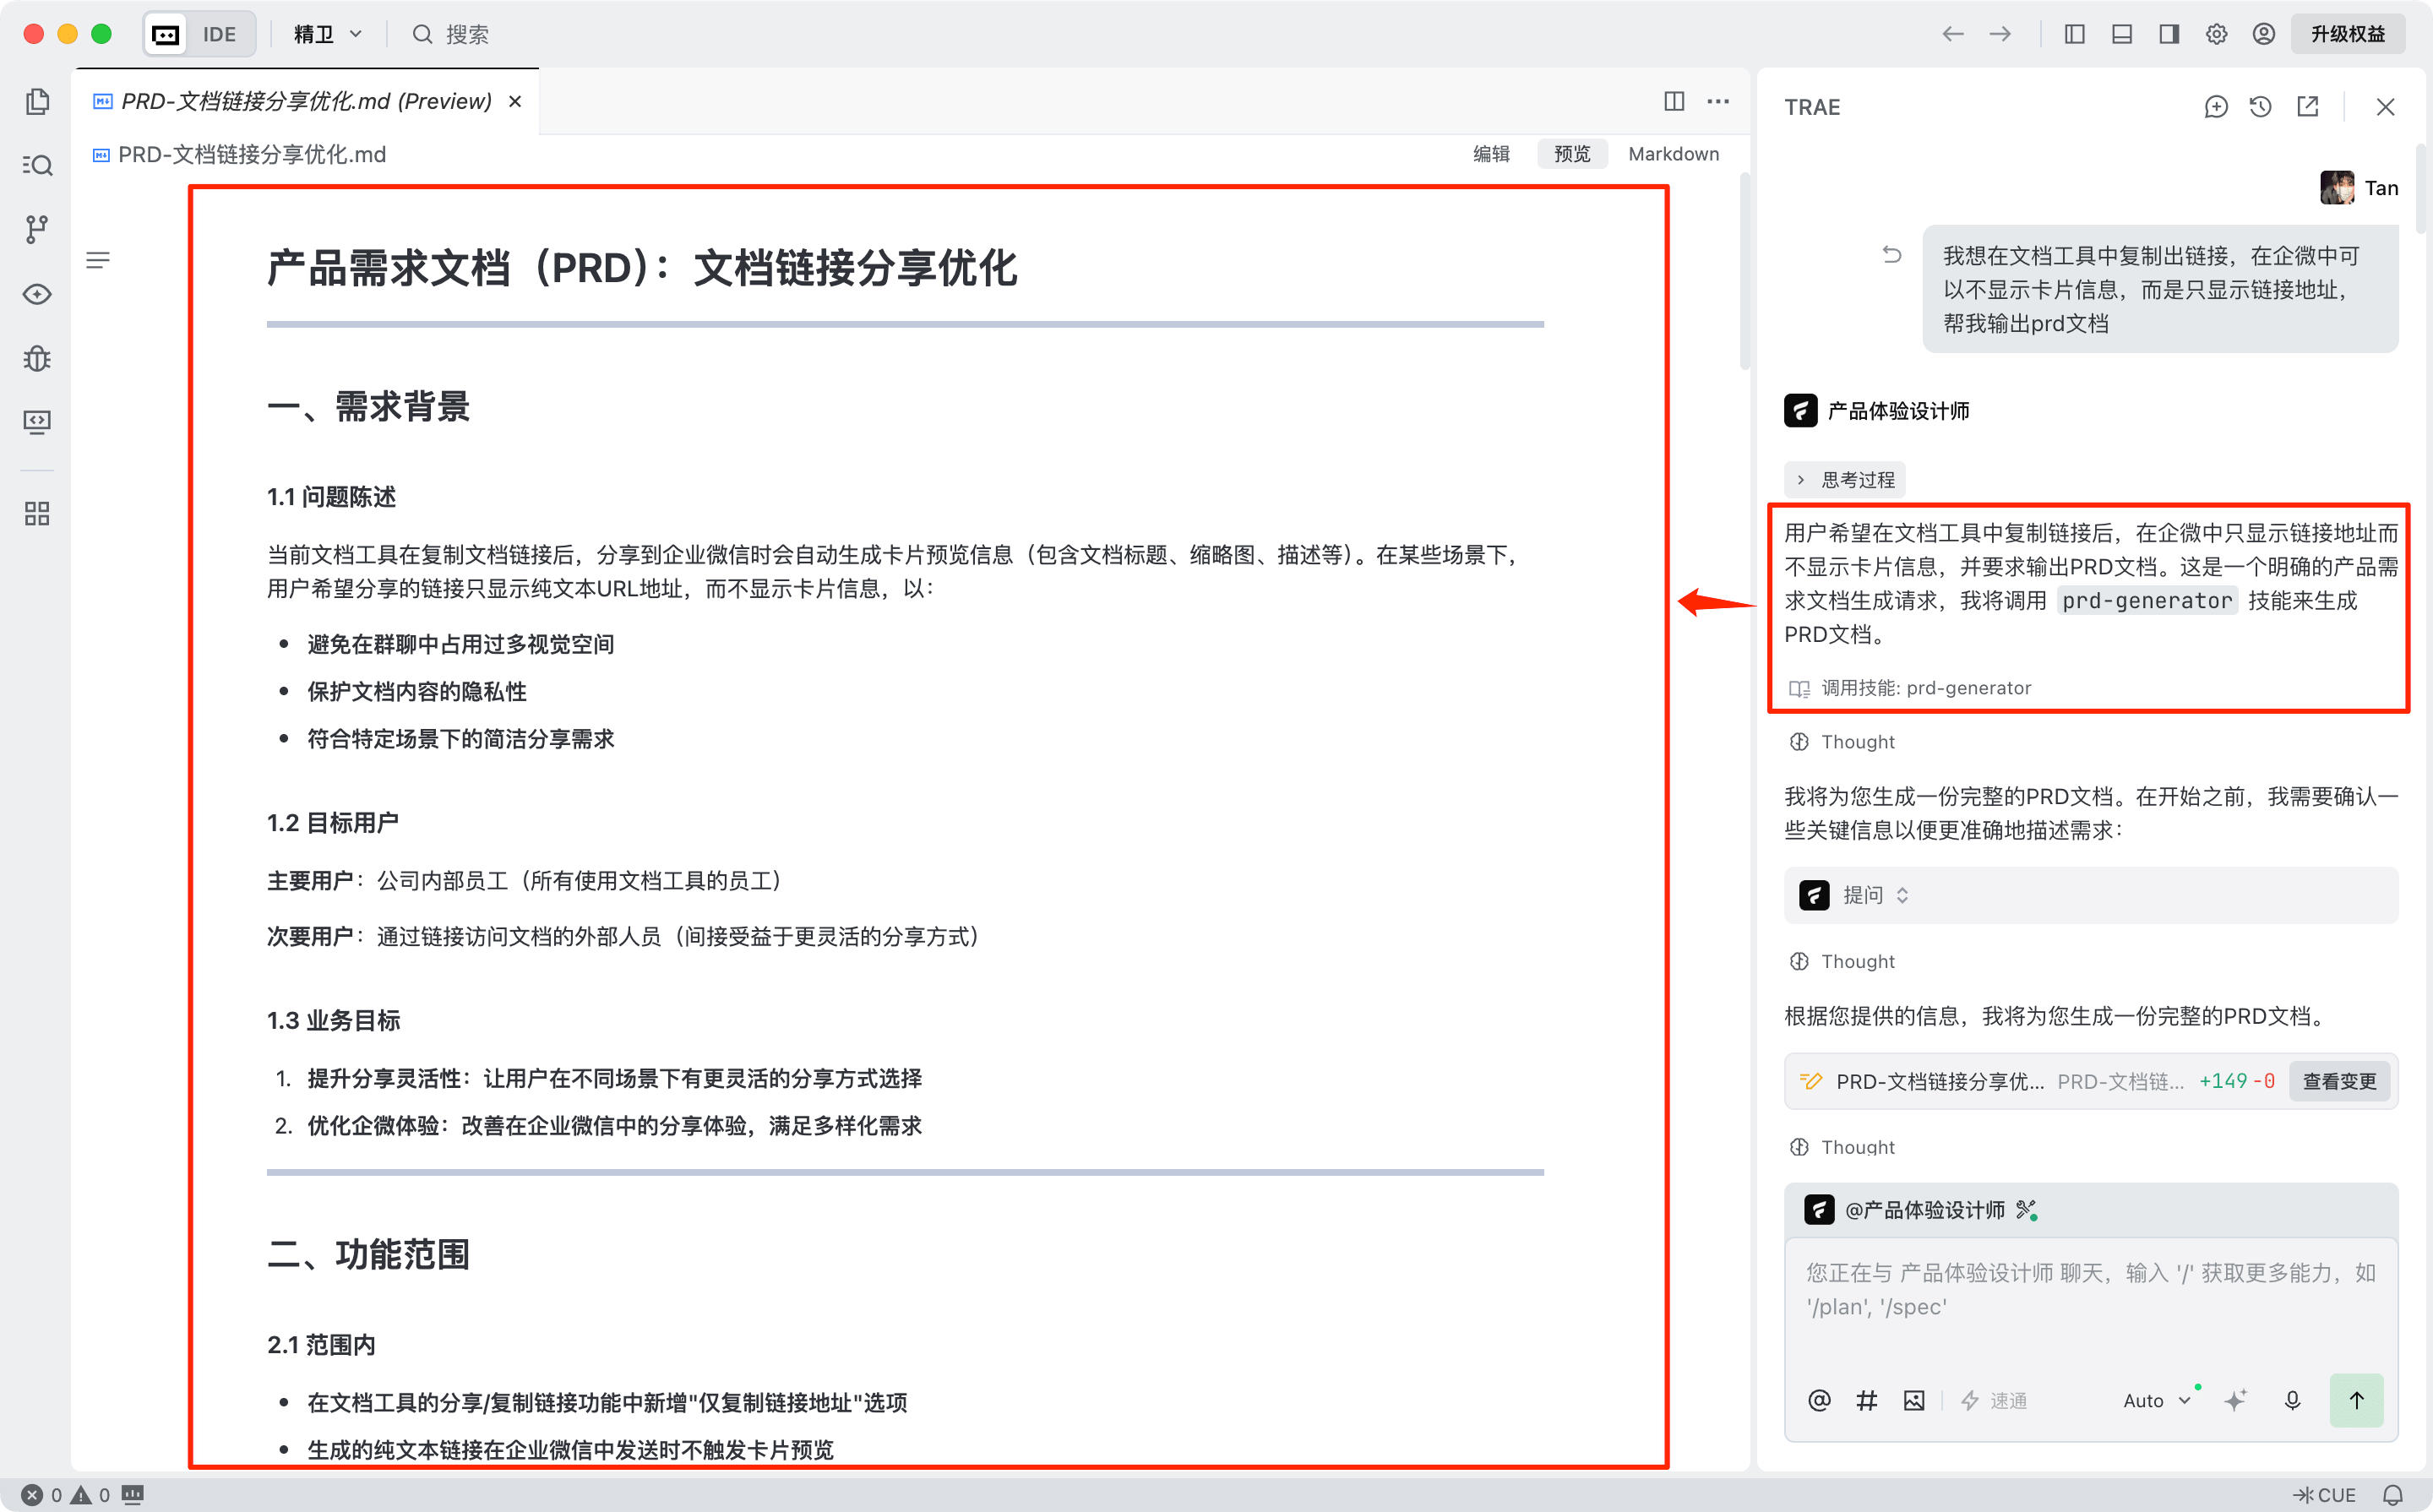This screenshot has height=1512, width=2433.
Task: Click the navigate back arrow
Action: tap(1953, 34)
